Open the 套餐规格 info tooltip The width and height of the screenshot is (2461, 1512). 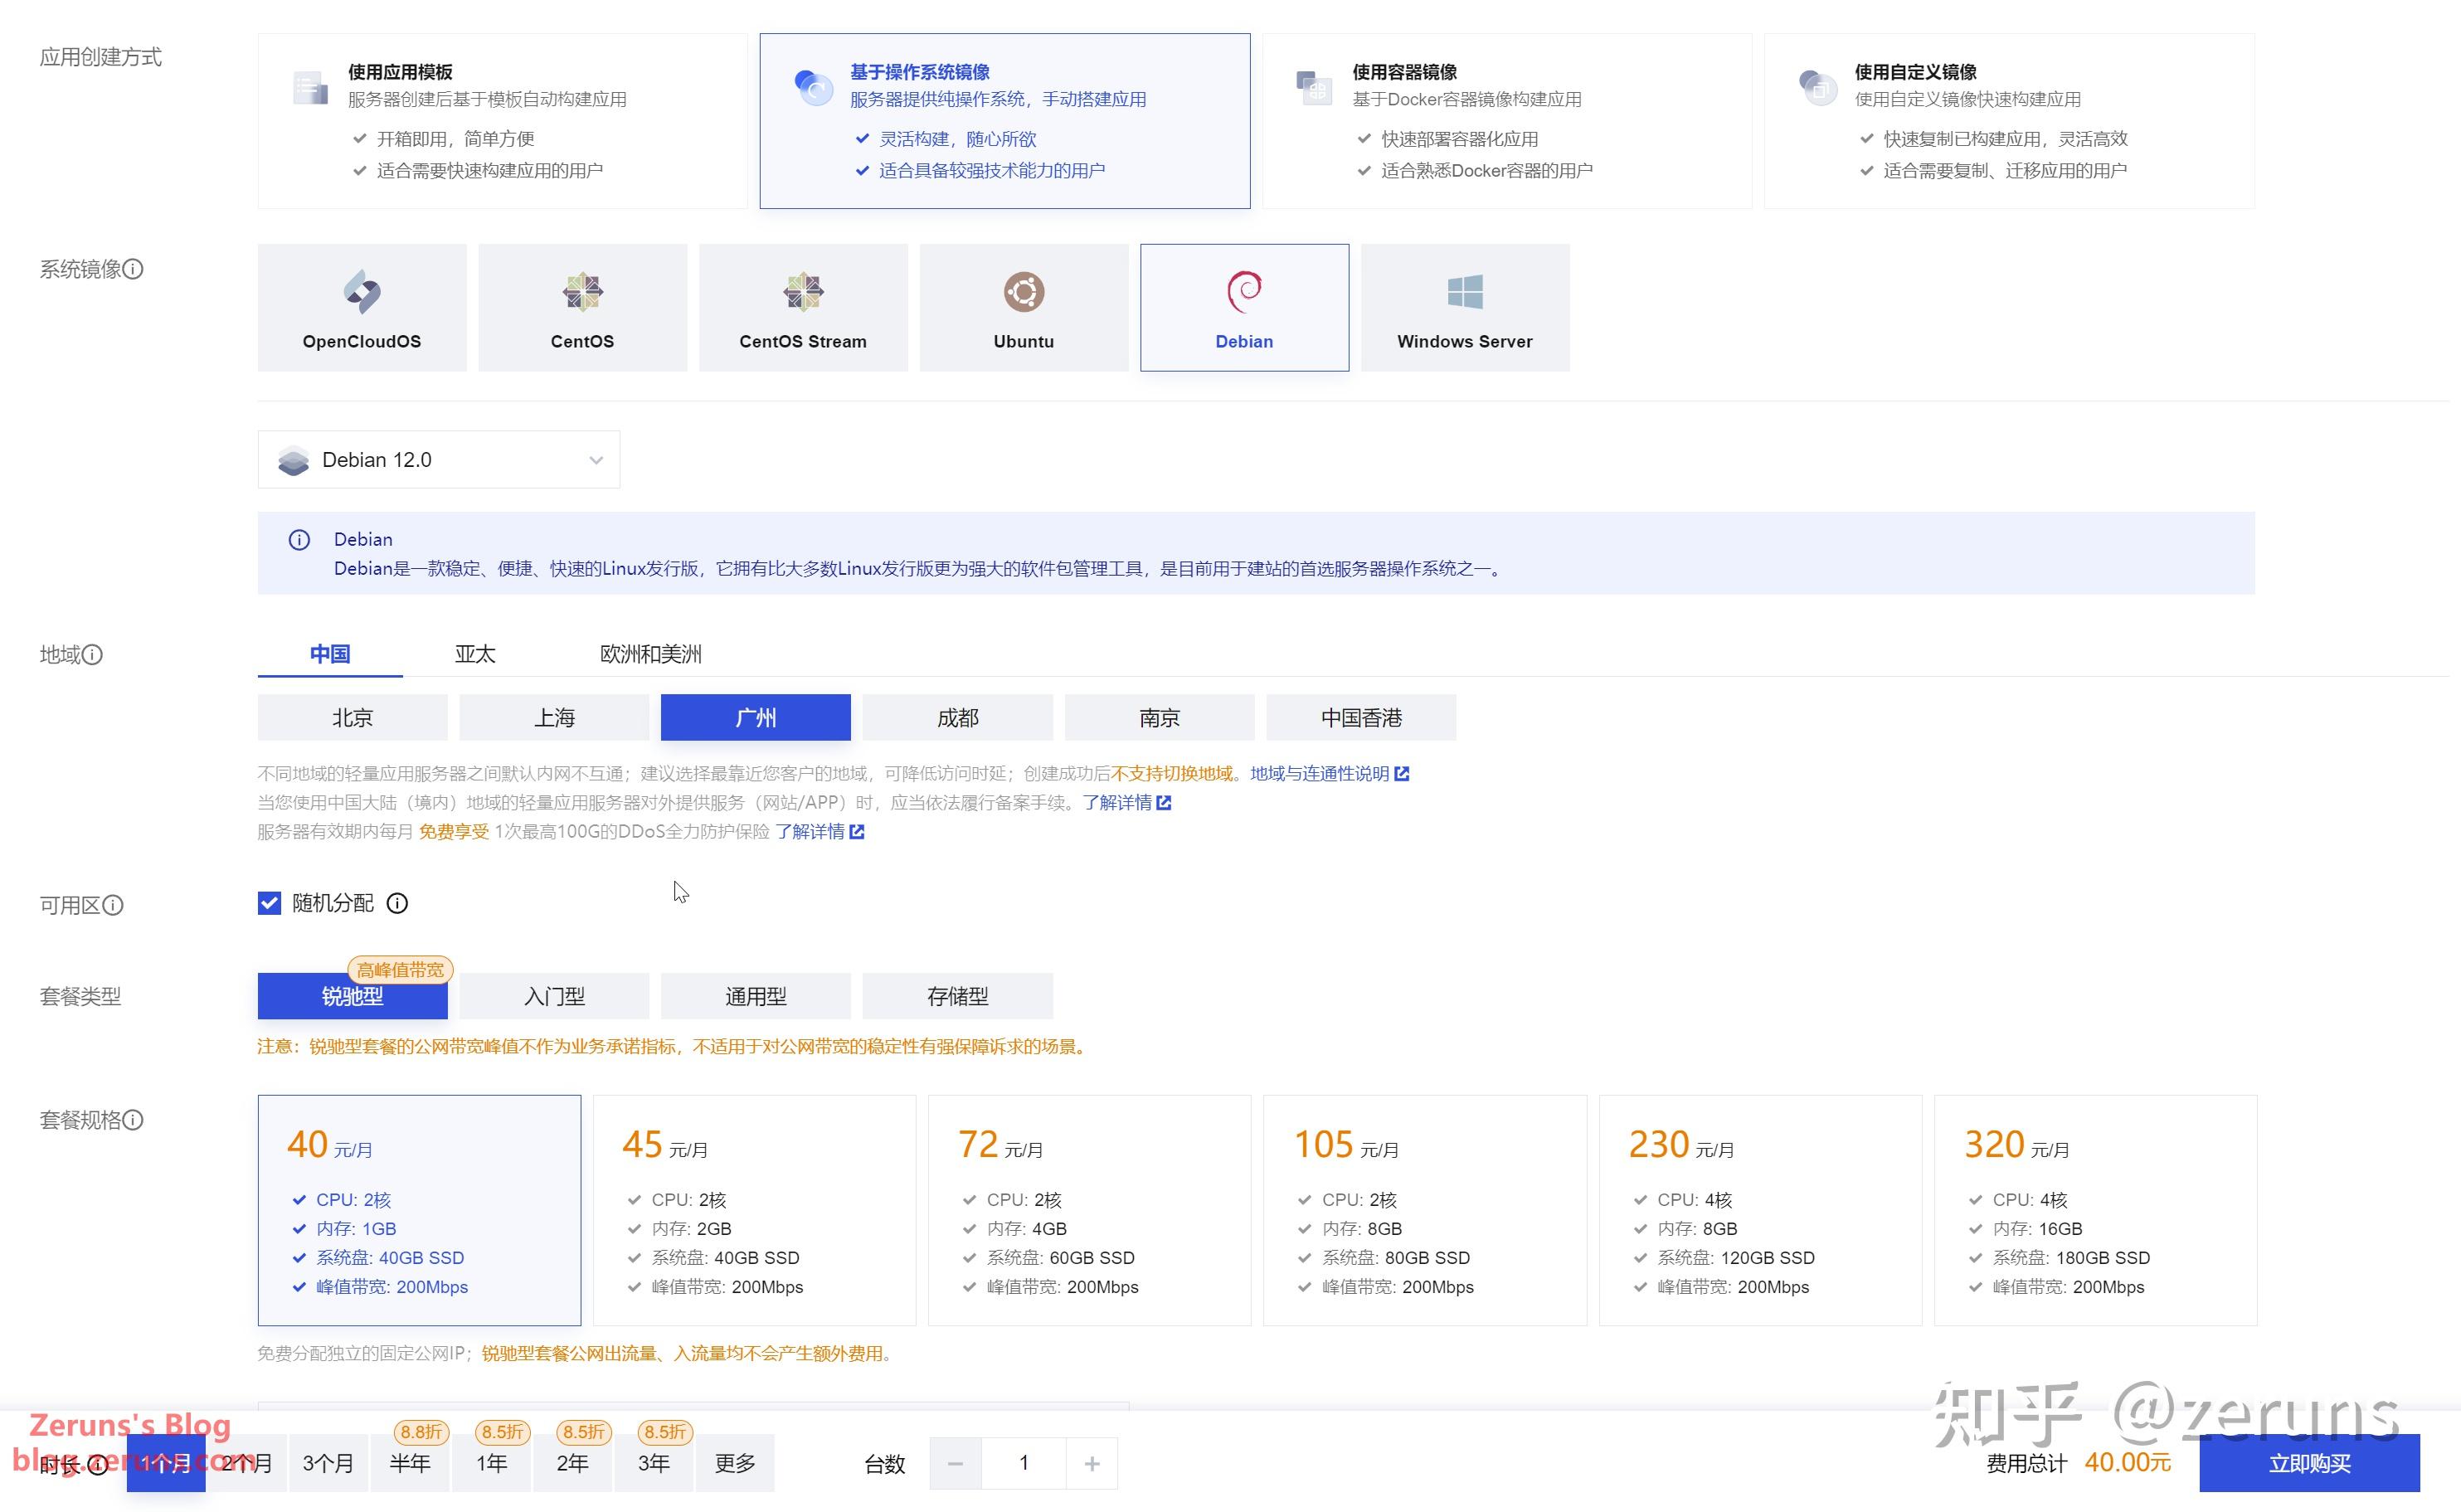[x=135, y=1120]
